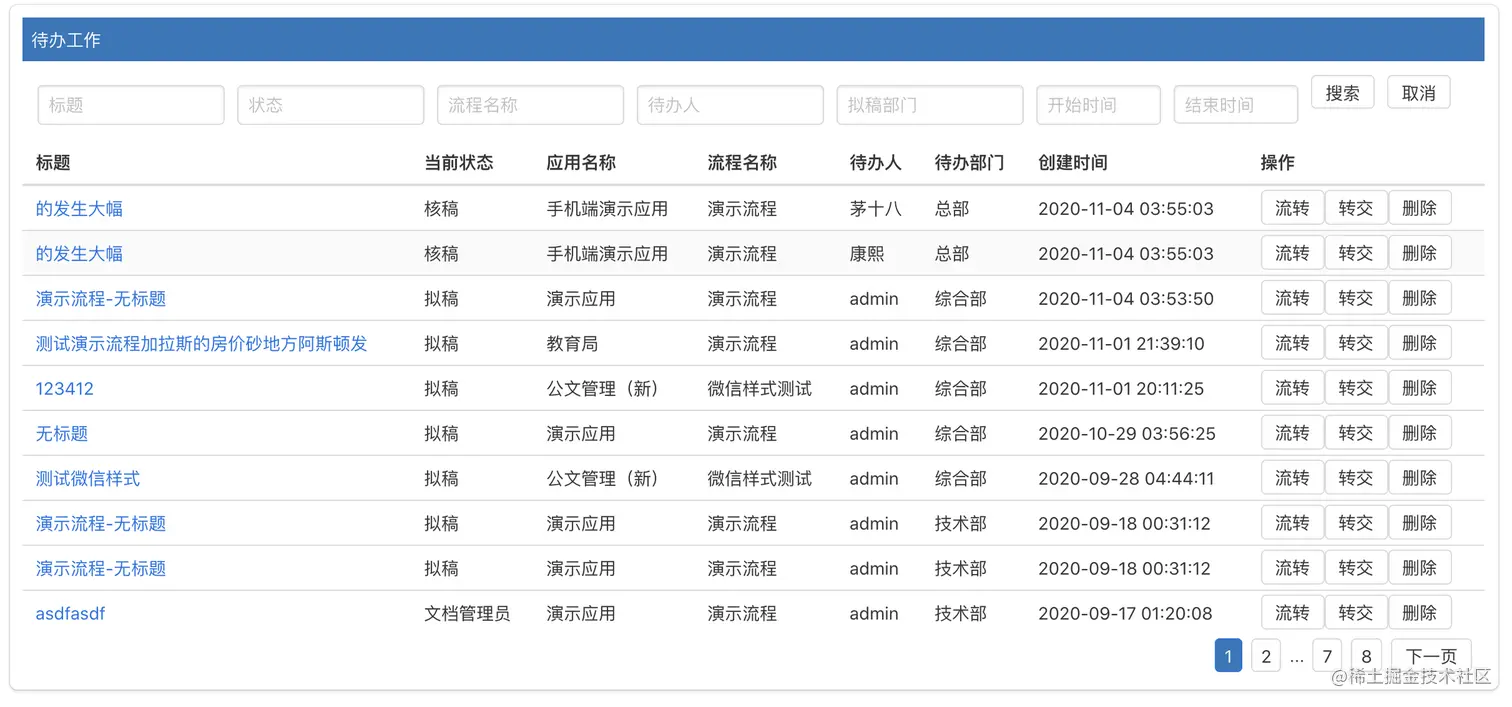Click 删除 in the 测试微信样式 row
This screenshot has width=1512, height=707.
(1420, 478)
